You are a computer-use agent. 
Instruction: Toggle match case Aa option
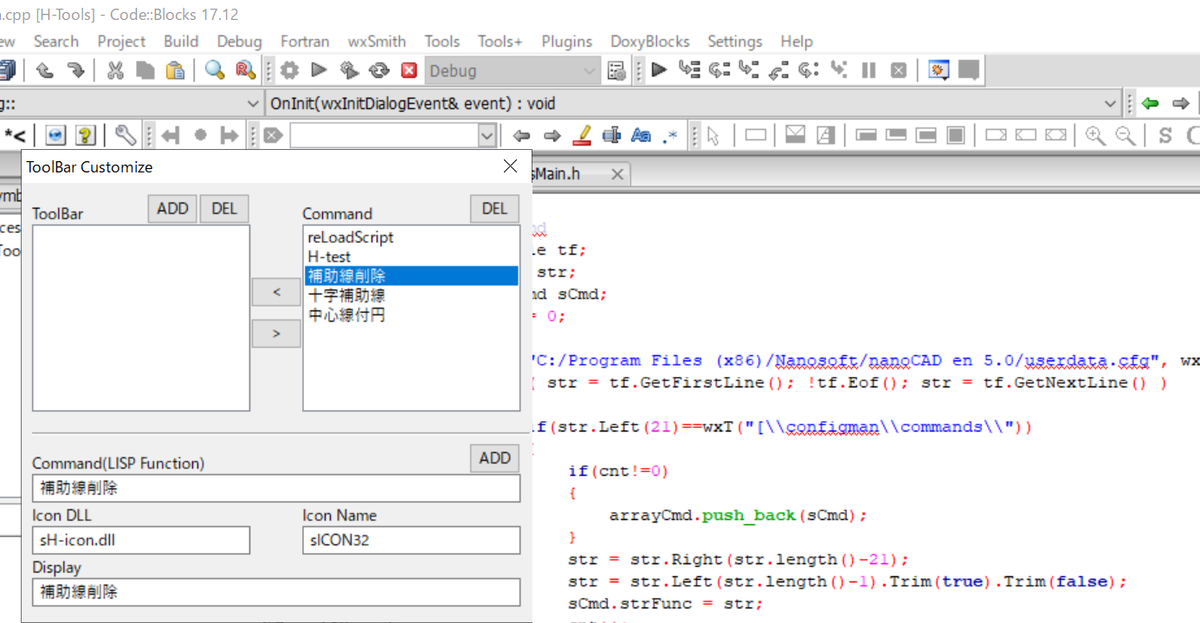tap(641, 135)
